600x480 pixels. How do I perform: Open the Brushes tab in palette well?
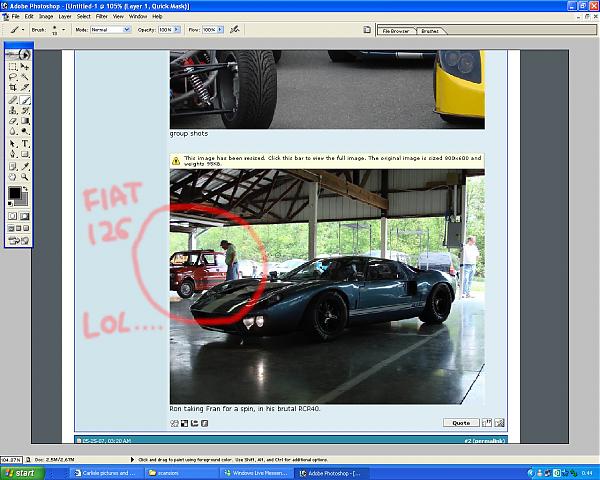[430, 31]
